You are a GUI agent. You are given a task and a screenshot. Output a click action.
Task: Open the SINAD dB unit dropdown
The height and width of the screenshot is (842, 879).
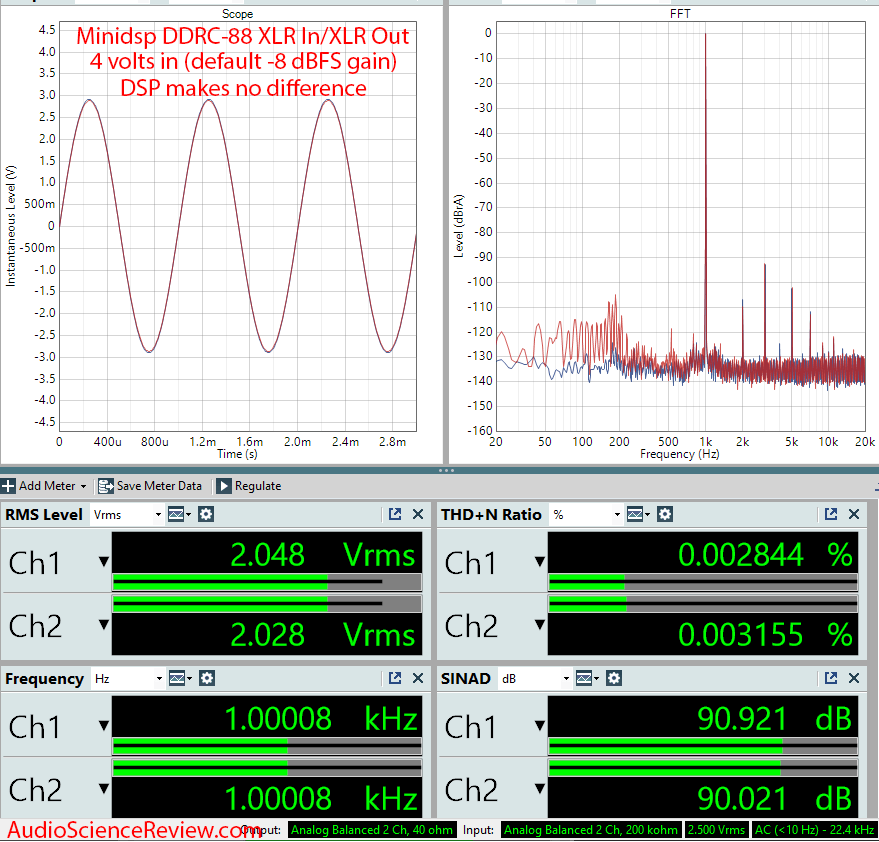(x=534, y=679)
